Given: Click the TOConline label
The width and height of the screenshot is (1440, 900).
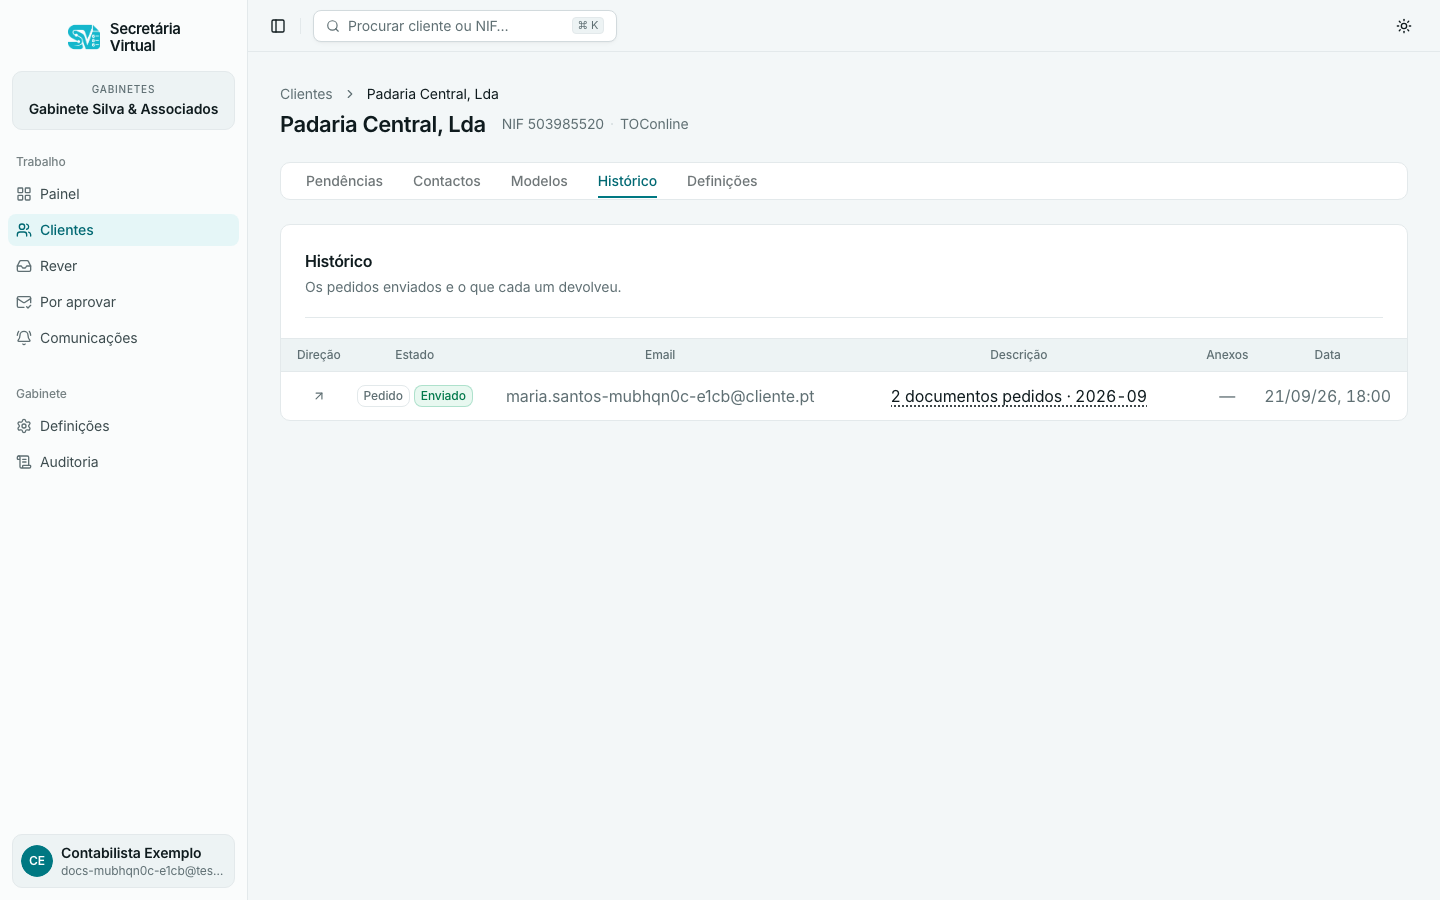Looking at the screenshot, I should [x=654, y=124].
